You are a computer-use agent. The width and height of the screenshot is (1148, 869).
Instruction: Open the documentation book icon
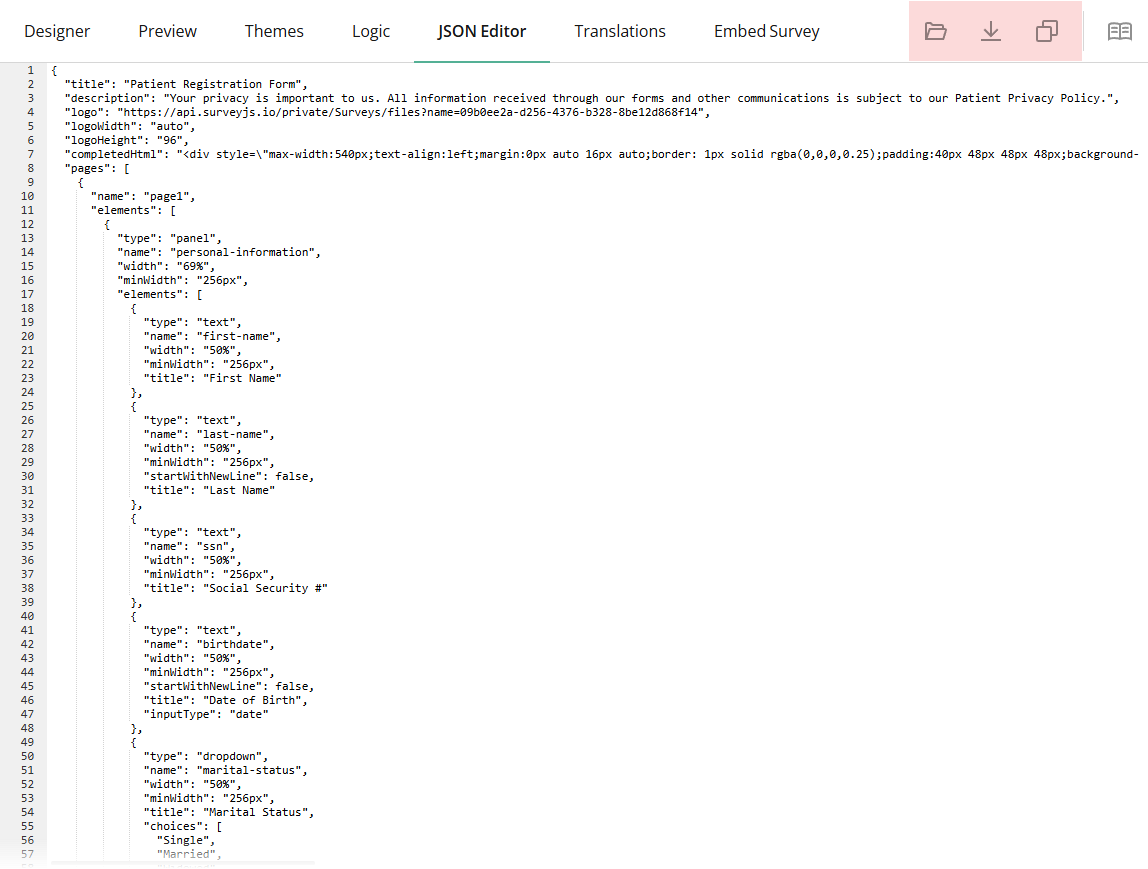coord(1119,31)
